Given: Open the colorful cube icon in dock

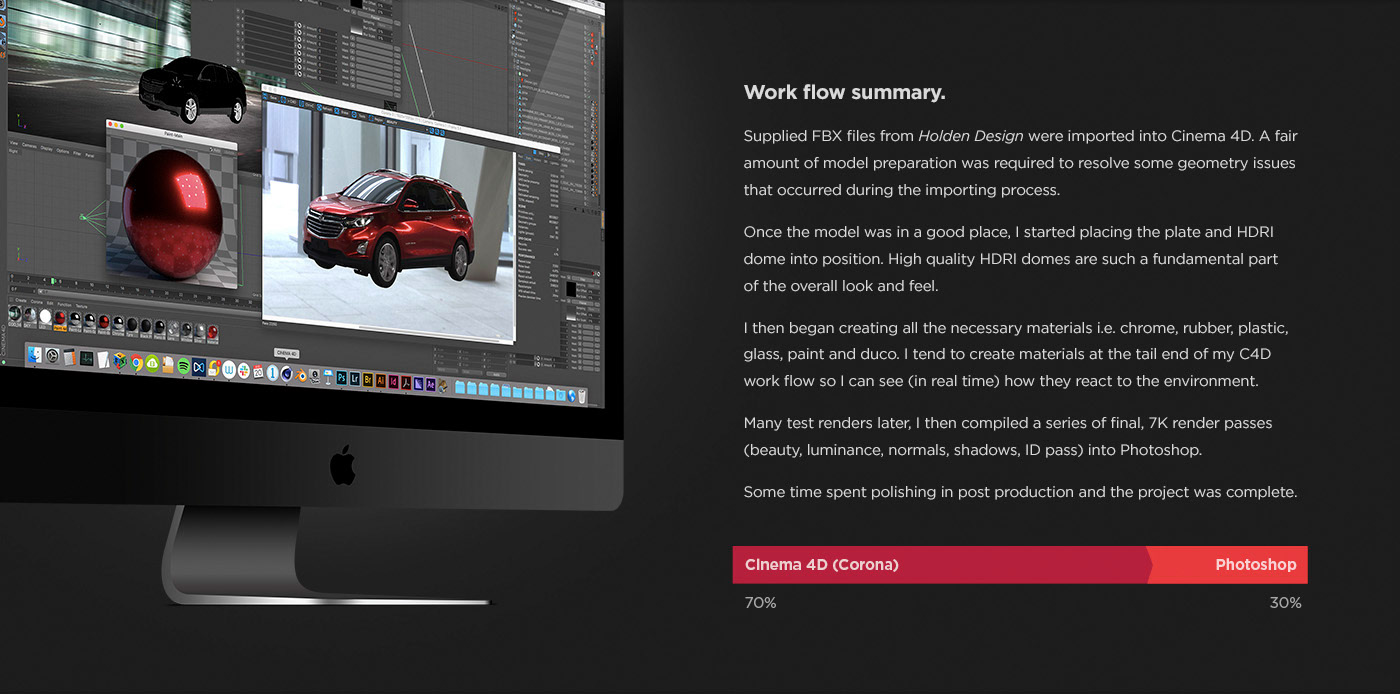Looking at the screenshot, I should (120, 360).
